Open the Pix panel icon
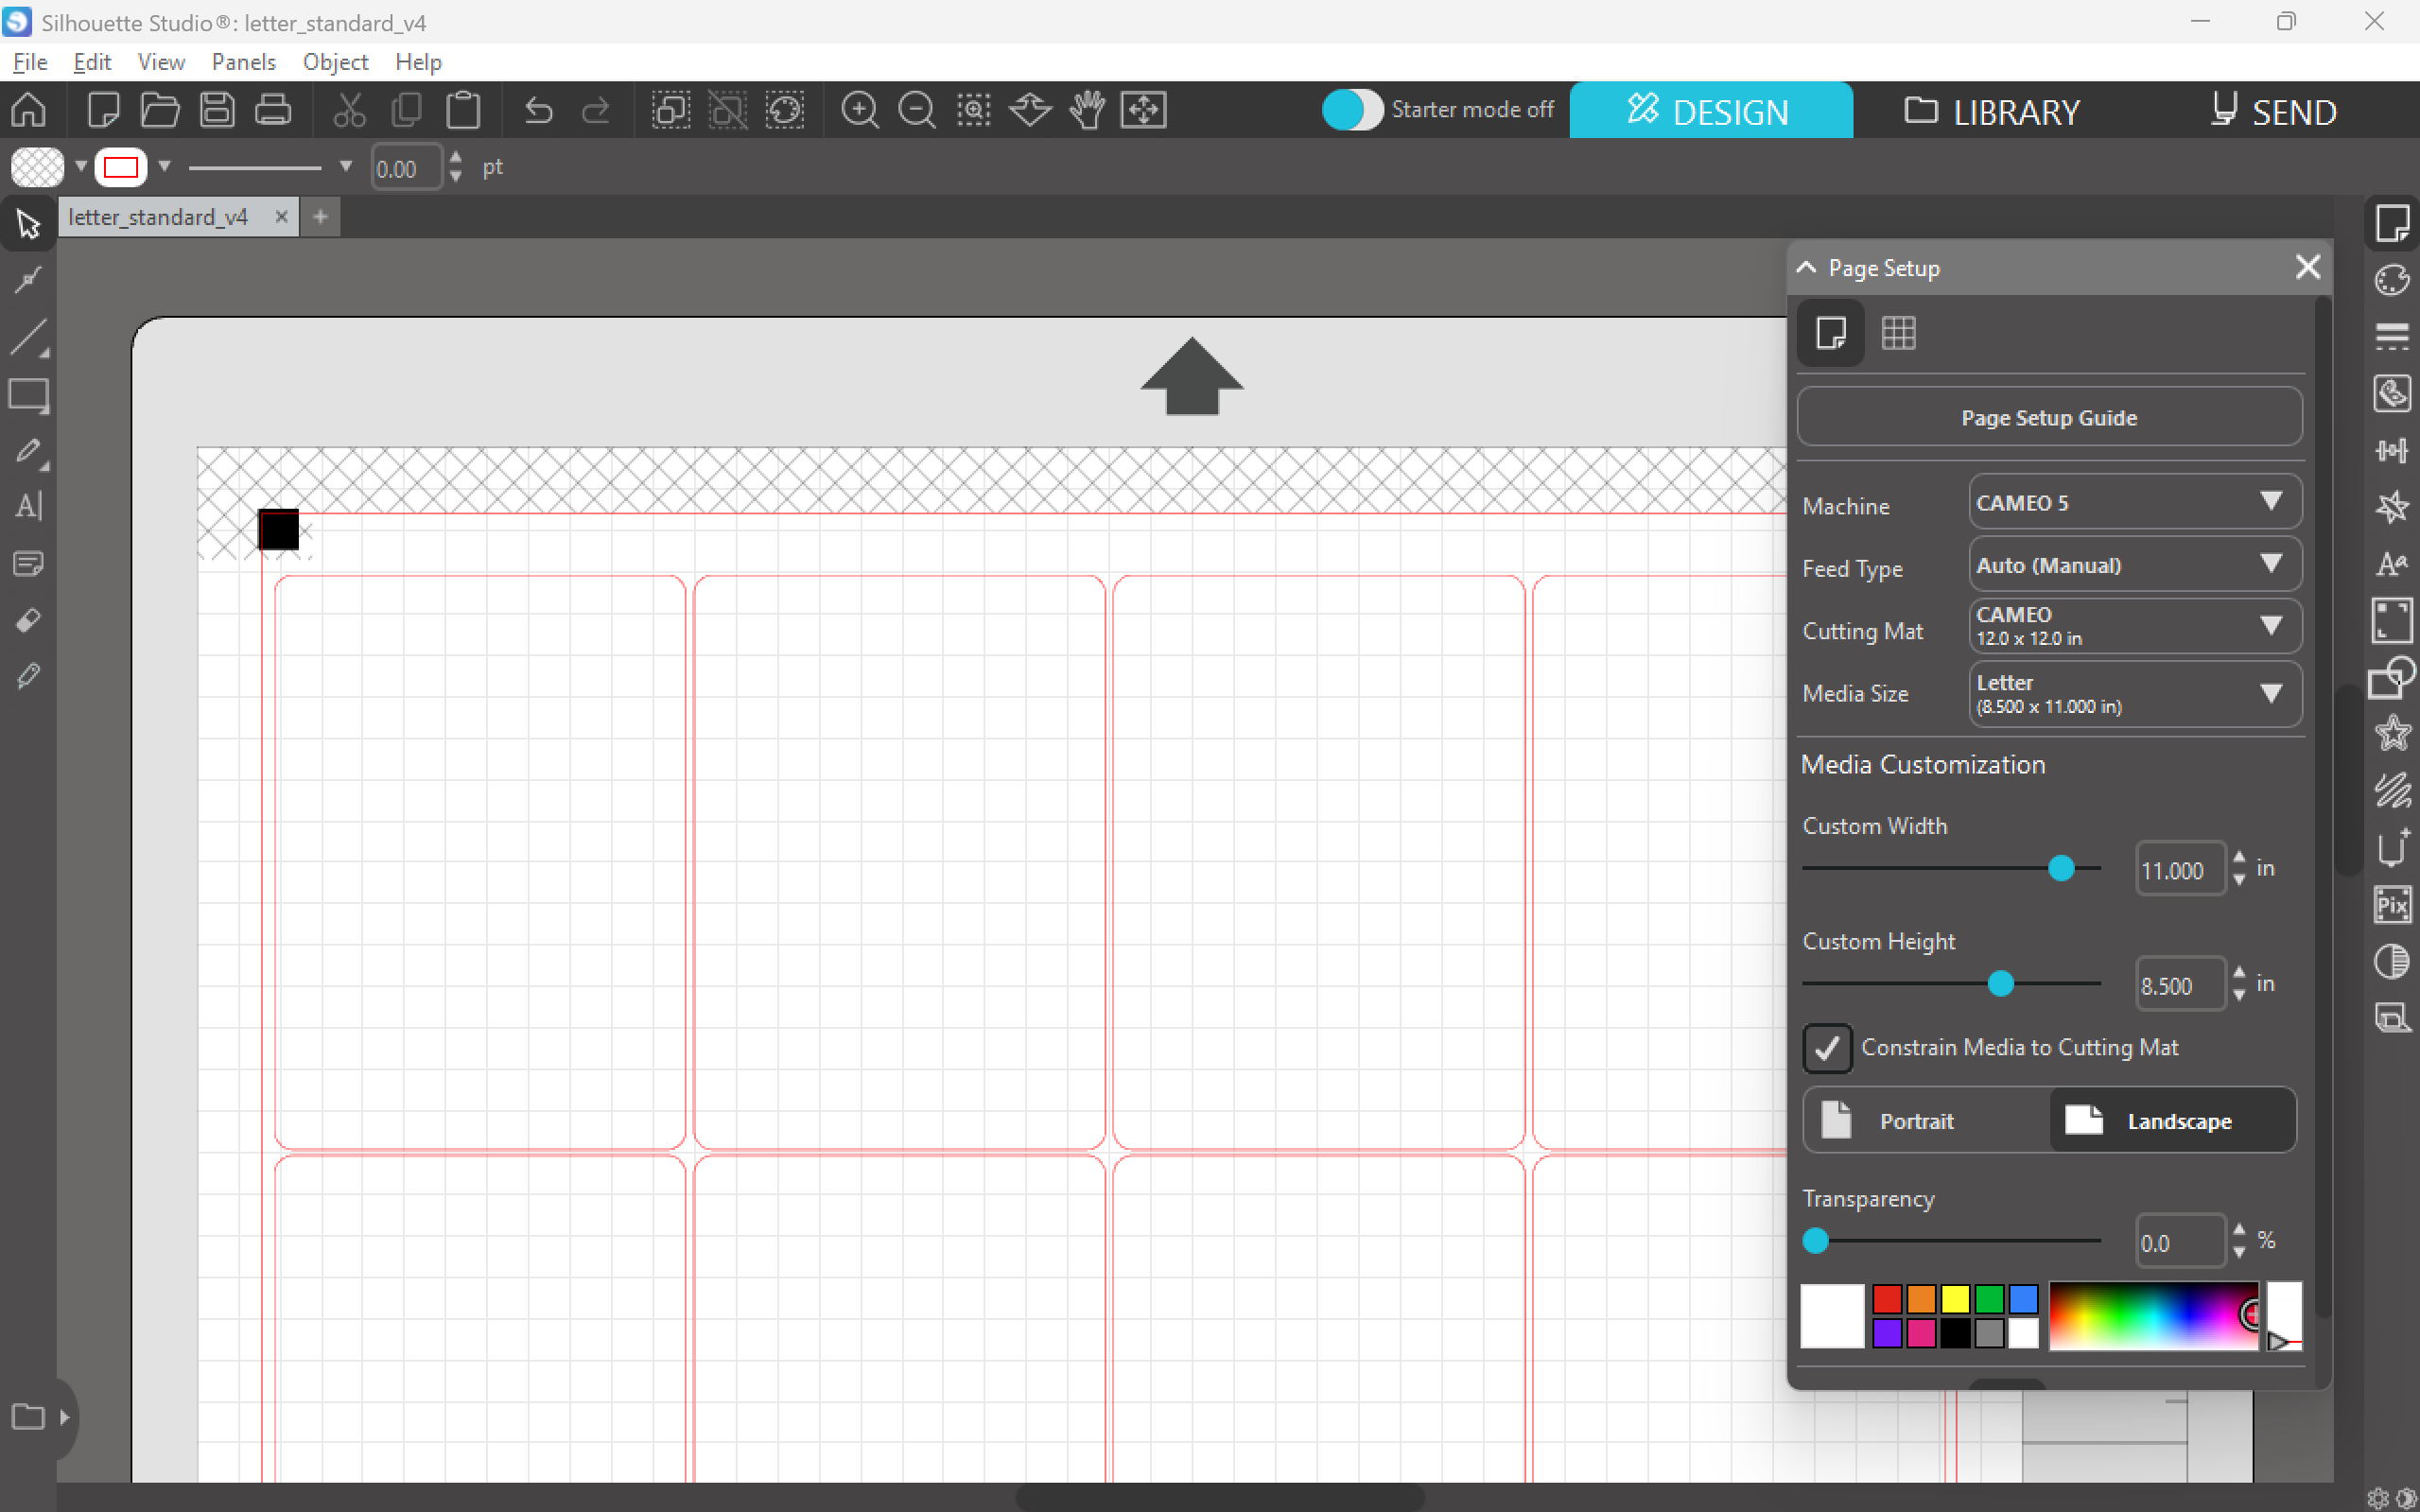This screenshot has width=2420, height=1512. coord(2392,905)
